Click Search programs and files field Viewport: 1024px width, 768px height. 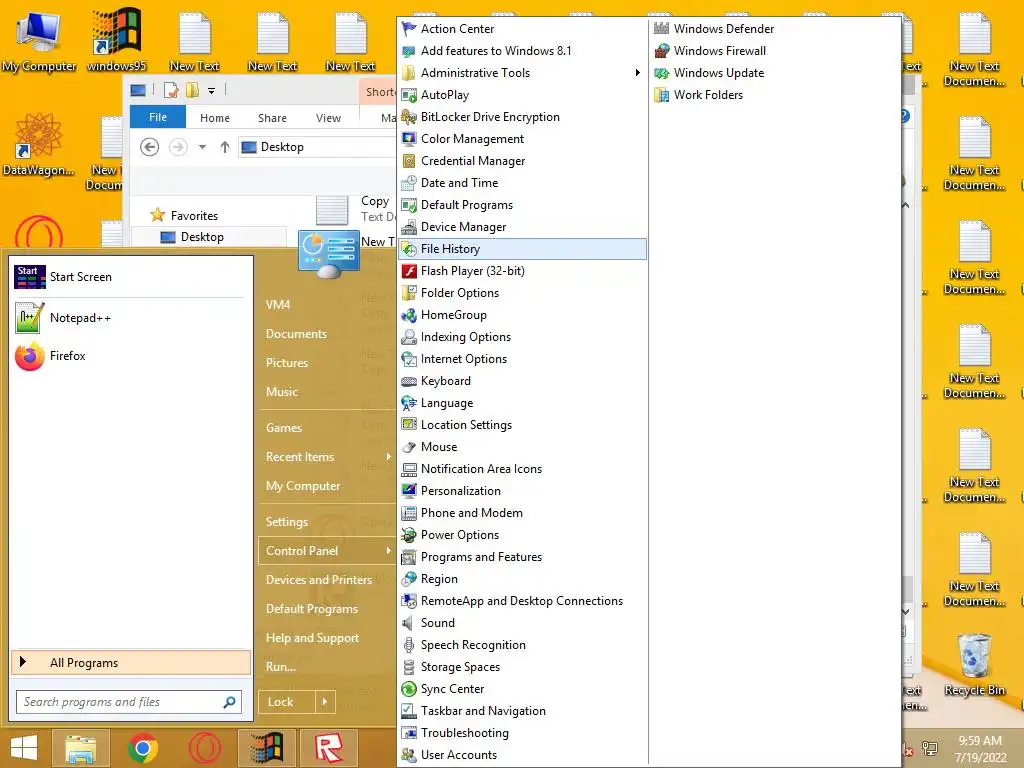129,702
